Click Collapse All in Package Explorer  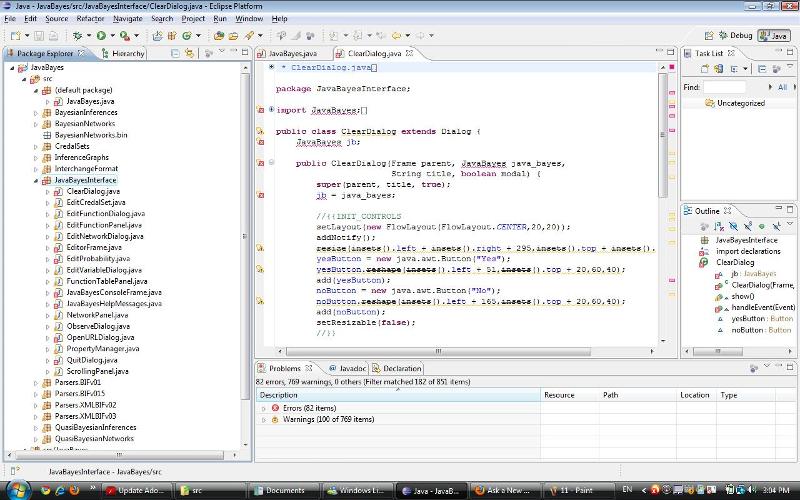[x=175, y=53]
